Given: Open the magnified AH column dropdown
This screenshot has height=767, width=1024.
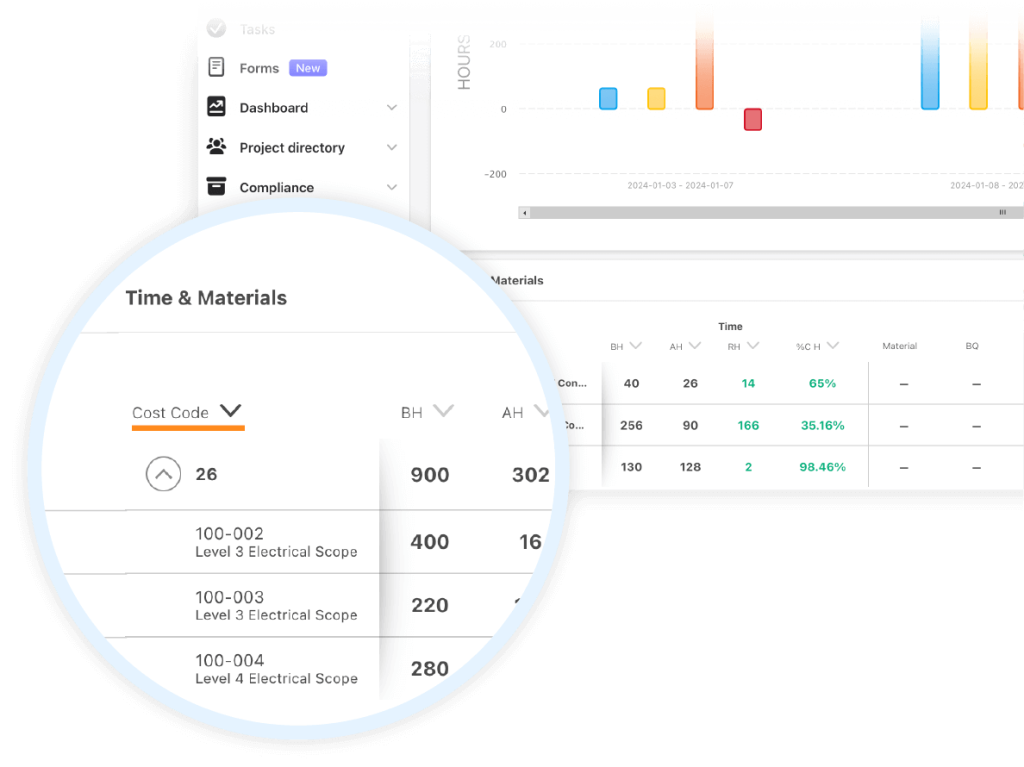Looking at the screenshot, I should [541, 411].
